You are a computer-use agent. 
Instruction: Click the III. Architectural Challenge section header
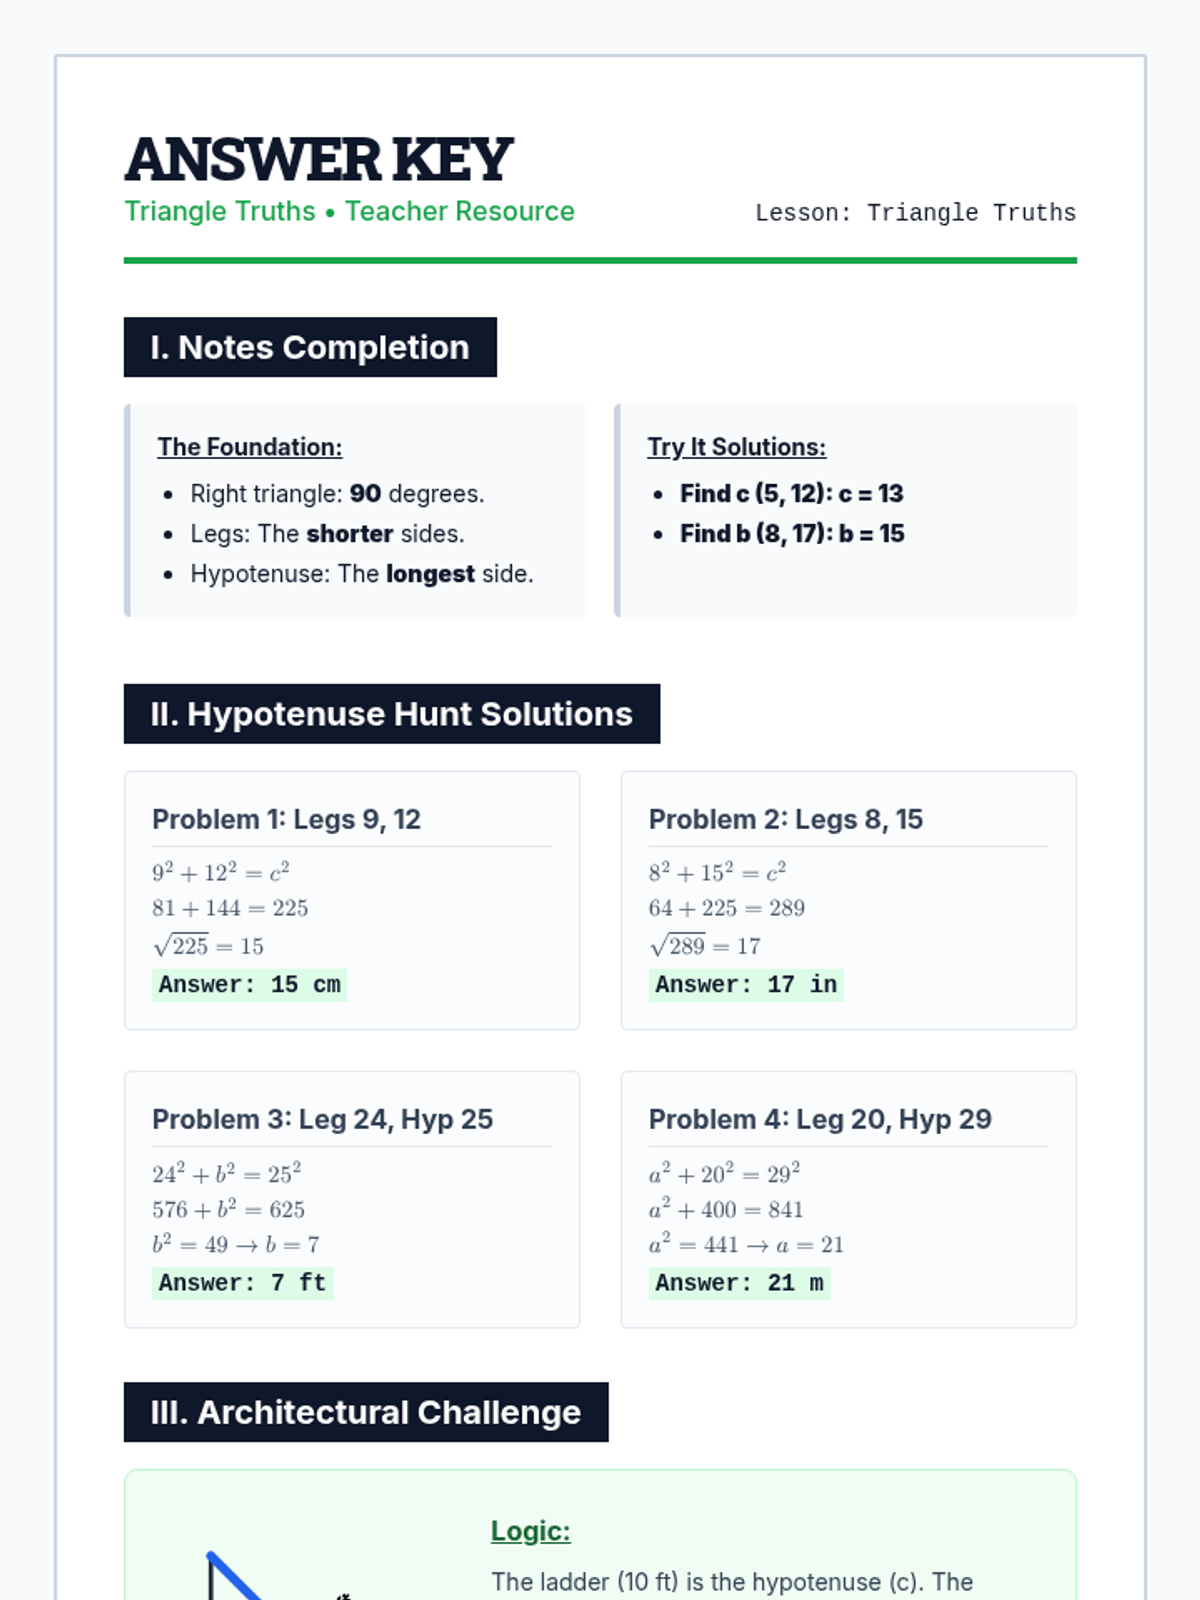(x=366, y=1412)
